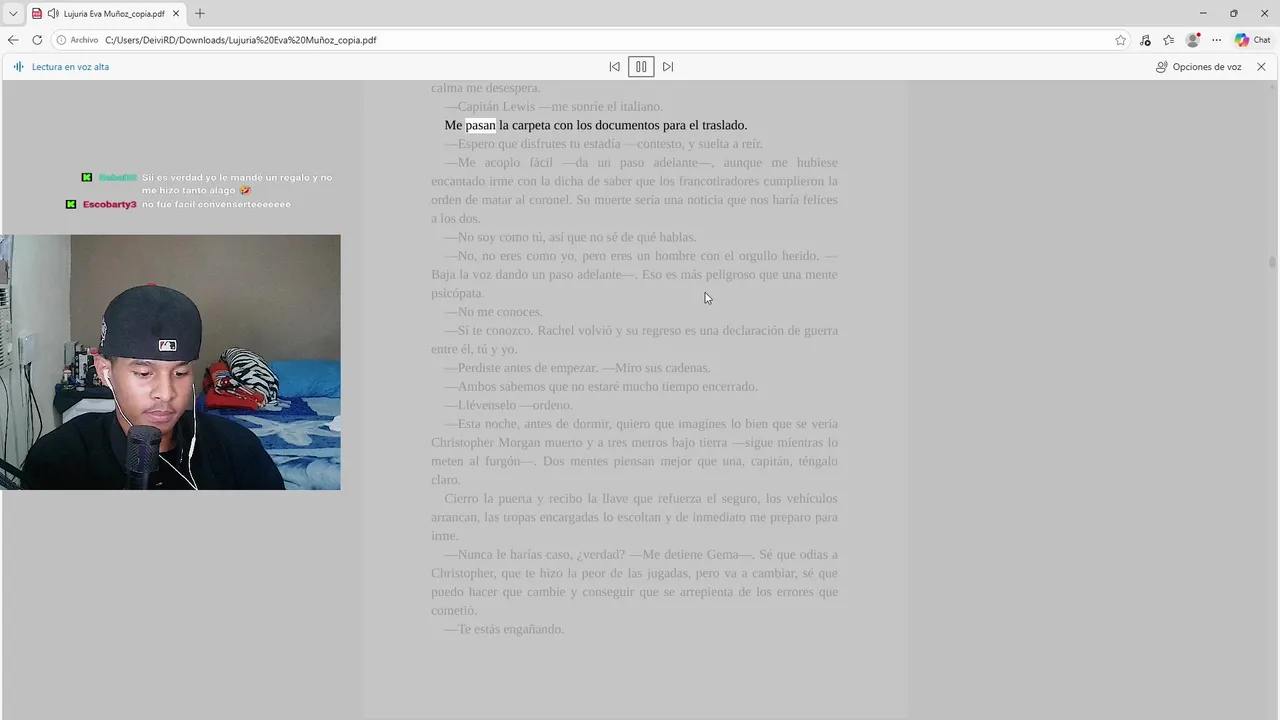Pause the read aloud playback
Screen dimensions: 1280x720
click(641, 67)
